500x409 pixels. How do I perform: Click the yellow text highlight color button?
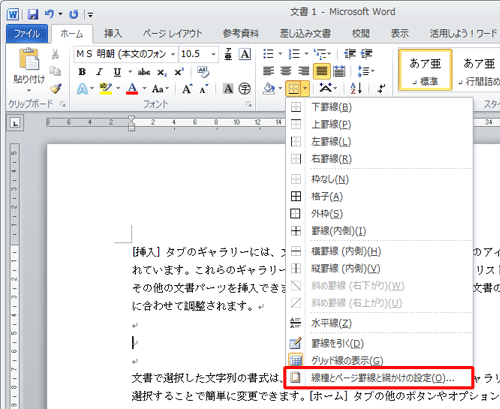click(x=106, y=89)
